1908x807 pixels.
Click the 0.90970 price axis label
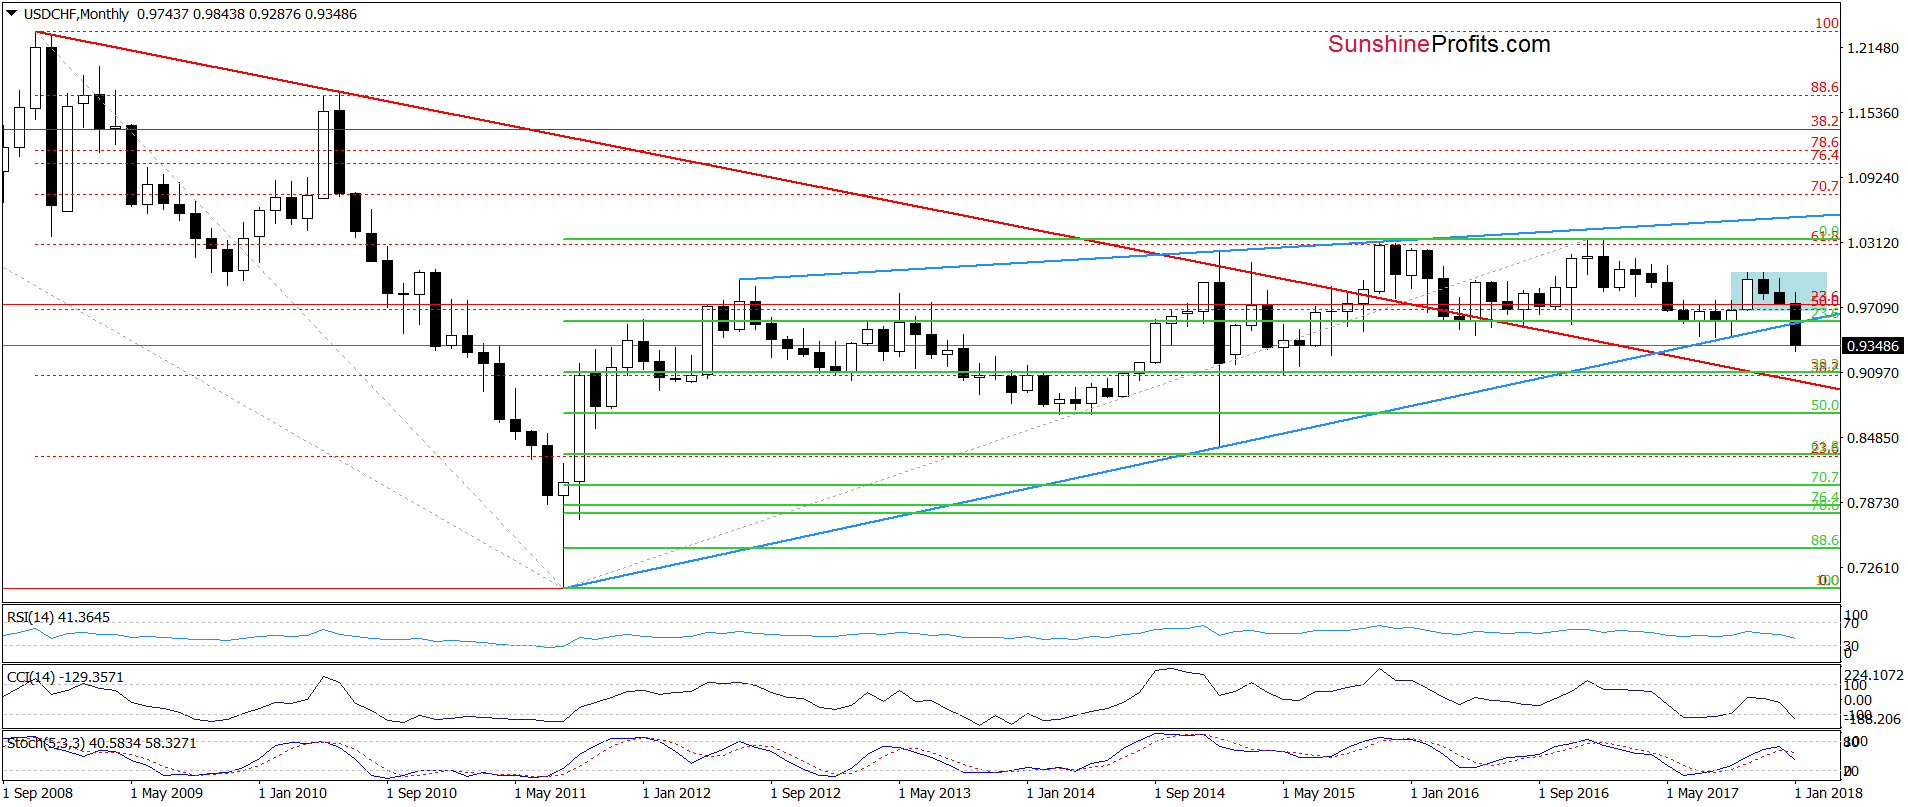1873,373
